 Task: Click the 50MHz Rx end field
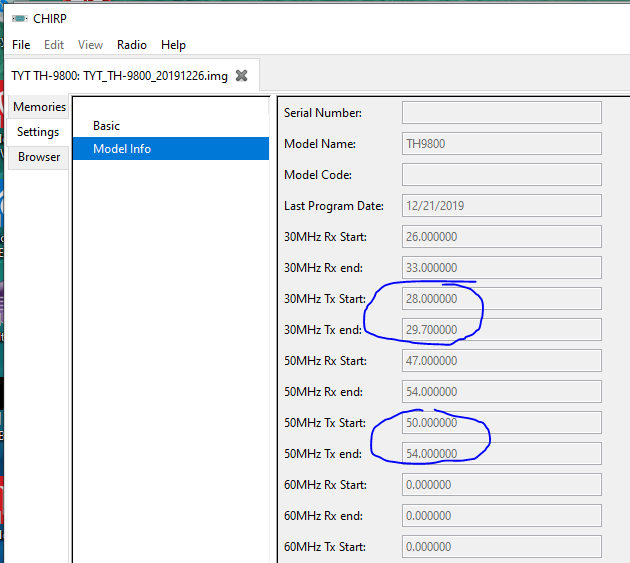tap(501, 391)
